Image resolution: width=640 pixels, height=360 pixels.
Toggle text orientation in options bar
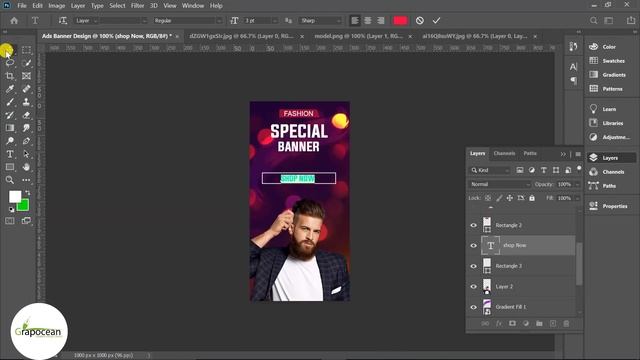tap(62, 20)
